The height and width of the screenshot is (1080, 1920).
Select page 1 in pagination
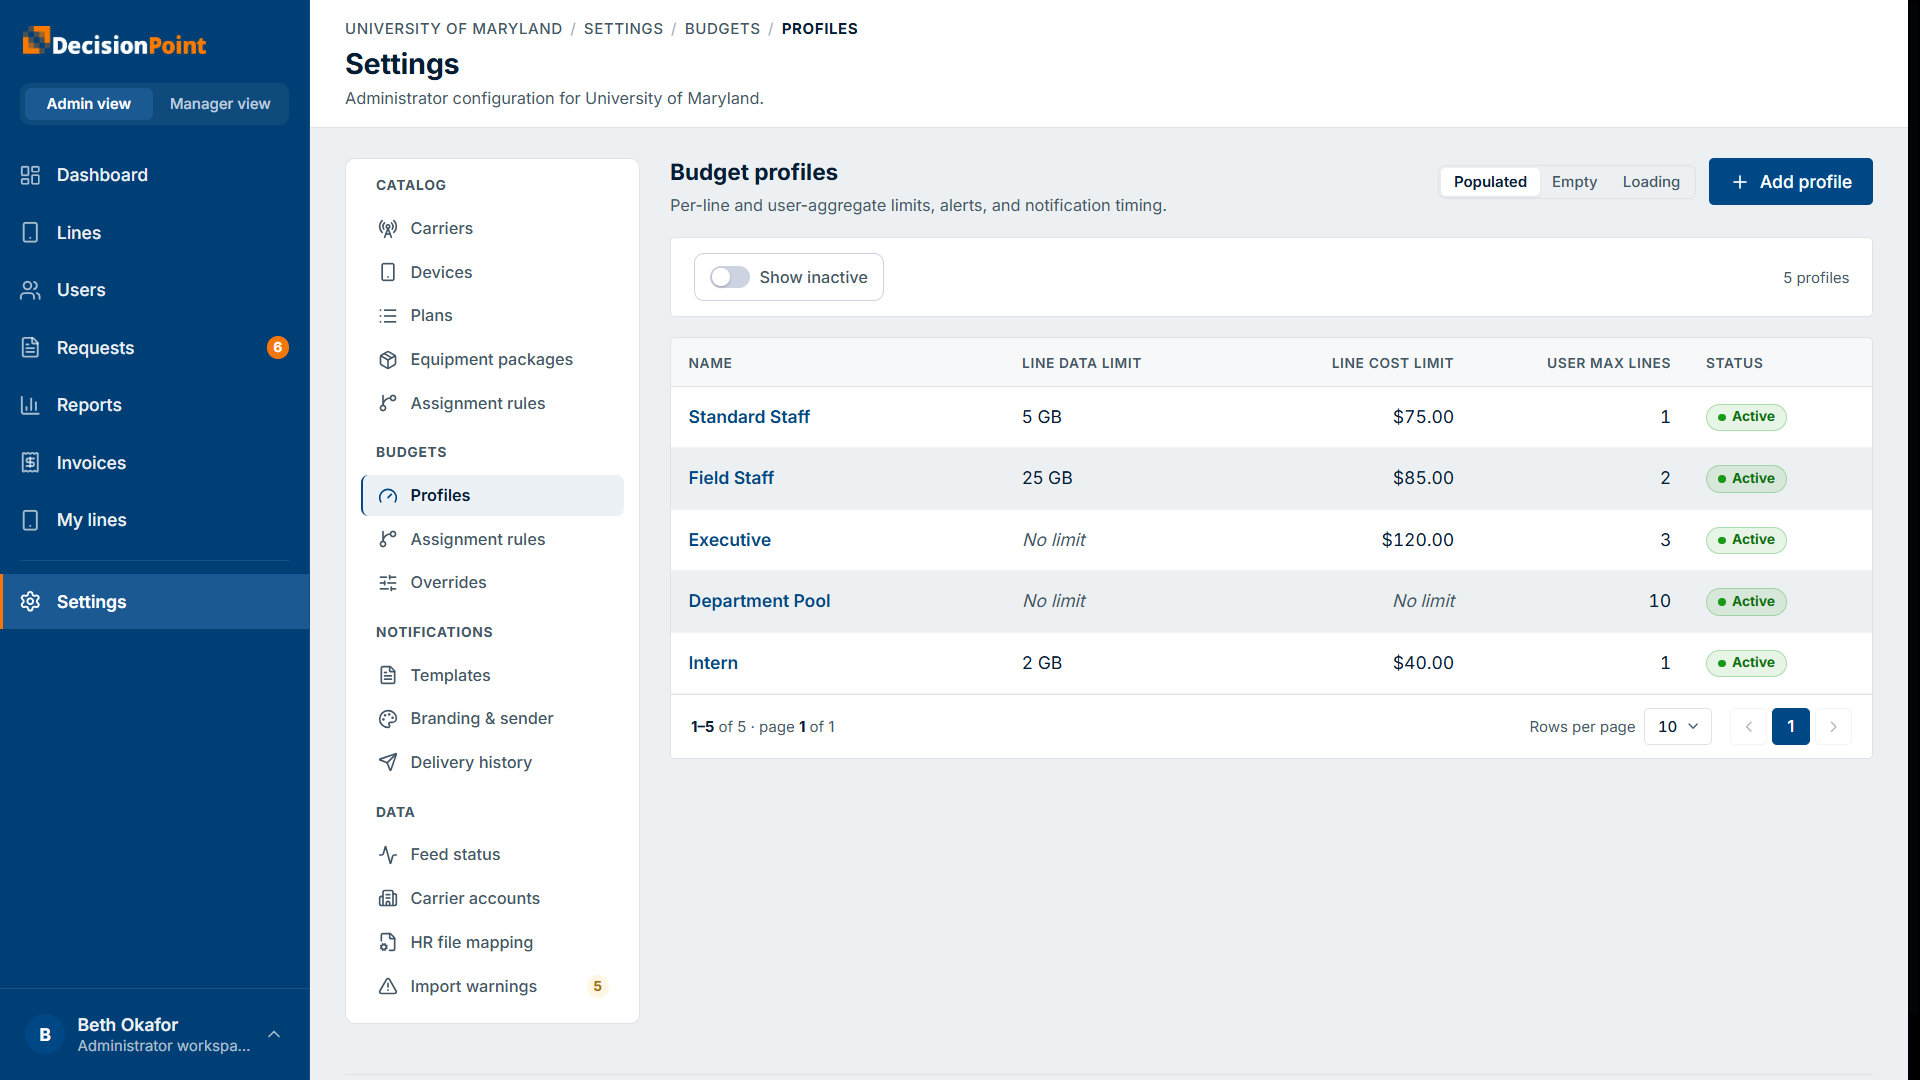point(1791,727)
